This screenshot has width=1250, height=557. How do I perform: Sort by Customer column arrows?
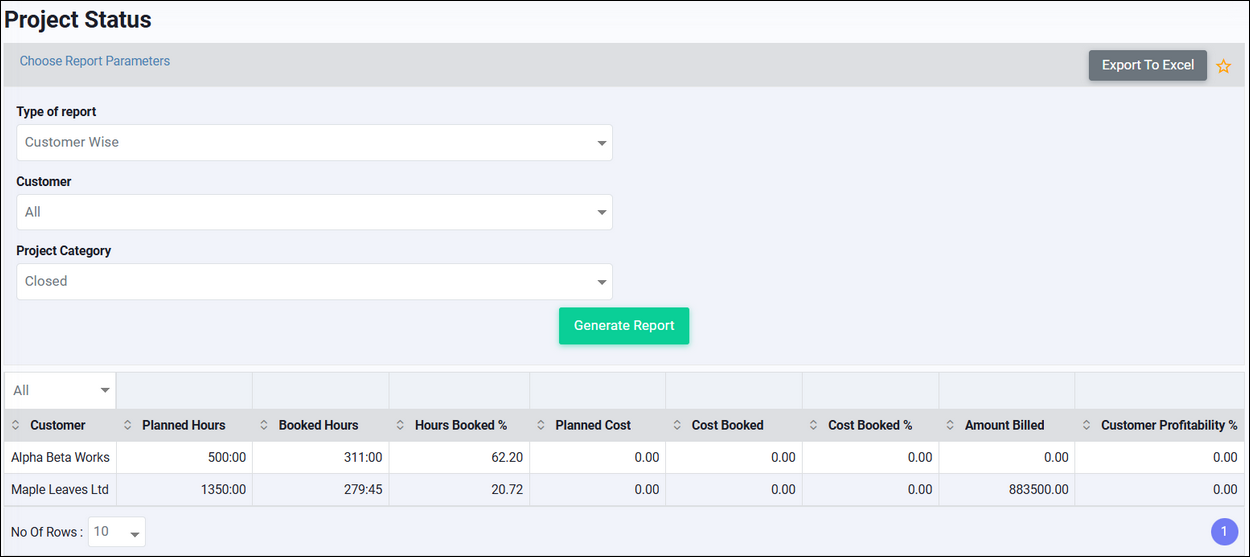[16, 425]
